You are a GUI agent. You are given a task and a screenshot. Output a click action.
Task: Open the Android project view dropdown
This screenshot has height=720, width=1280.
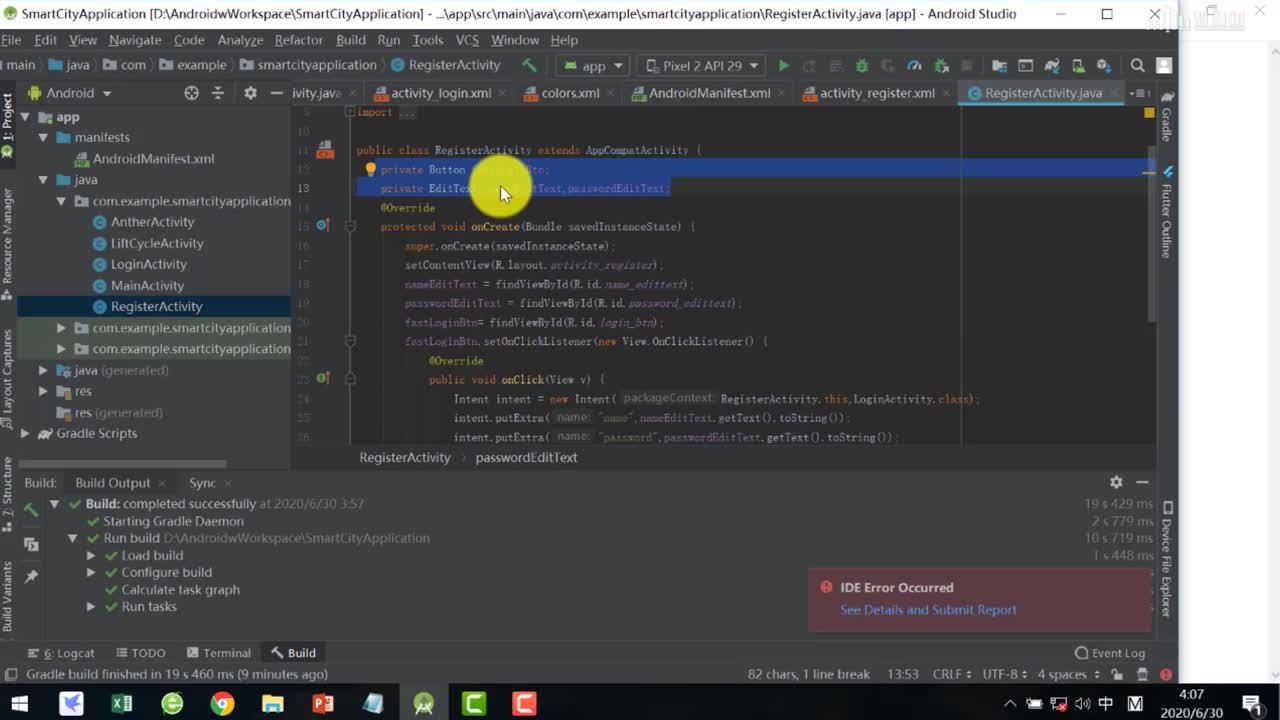tap(70, 93)
